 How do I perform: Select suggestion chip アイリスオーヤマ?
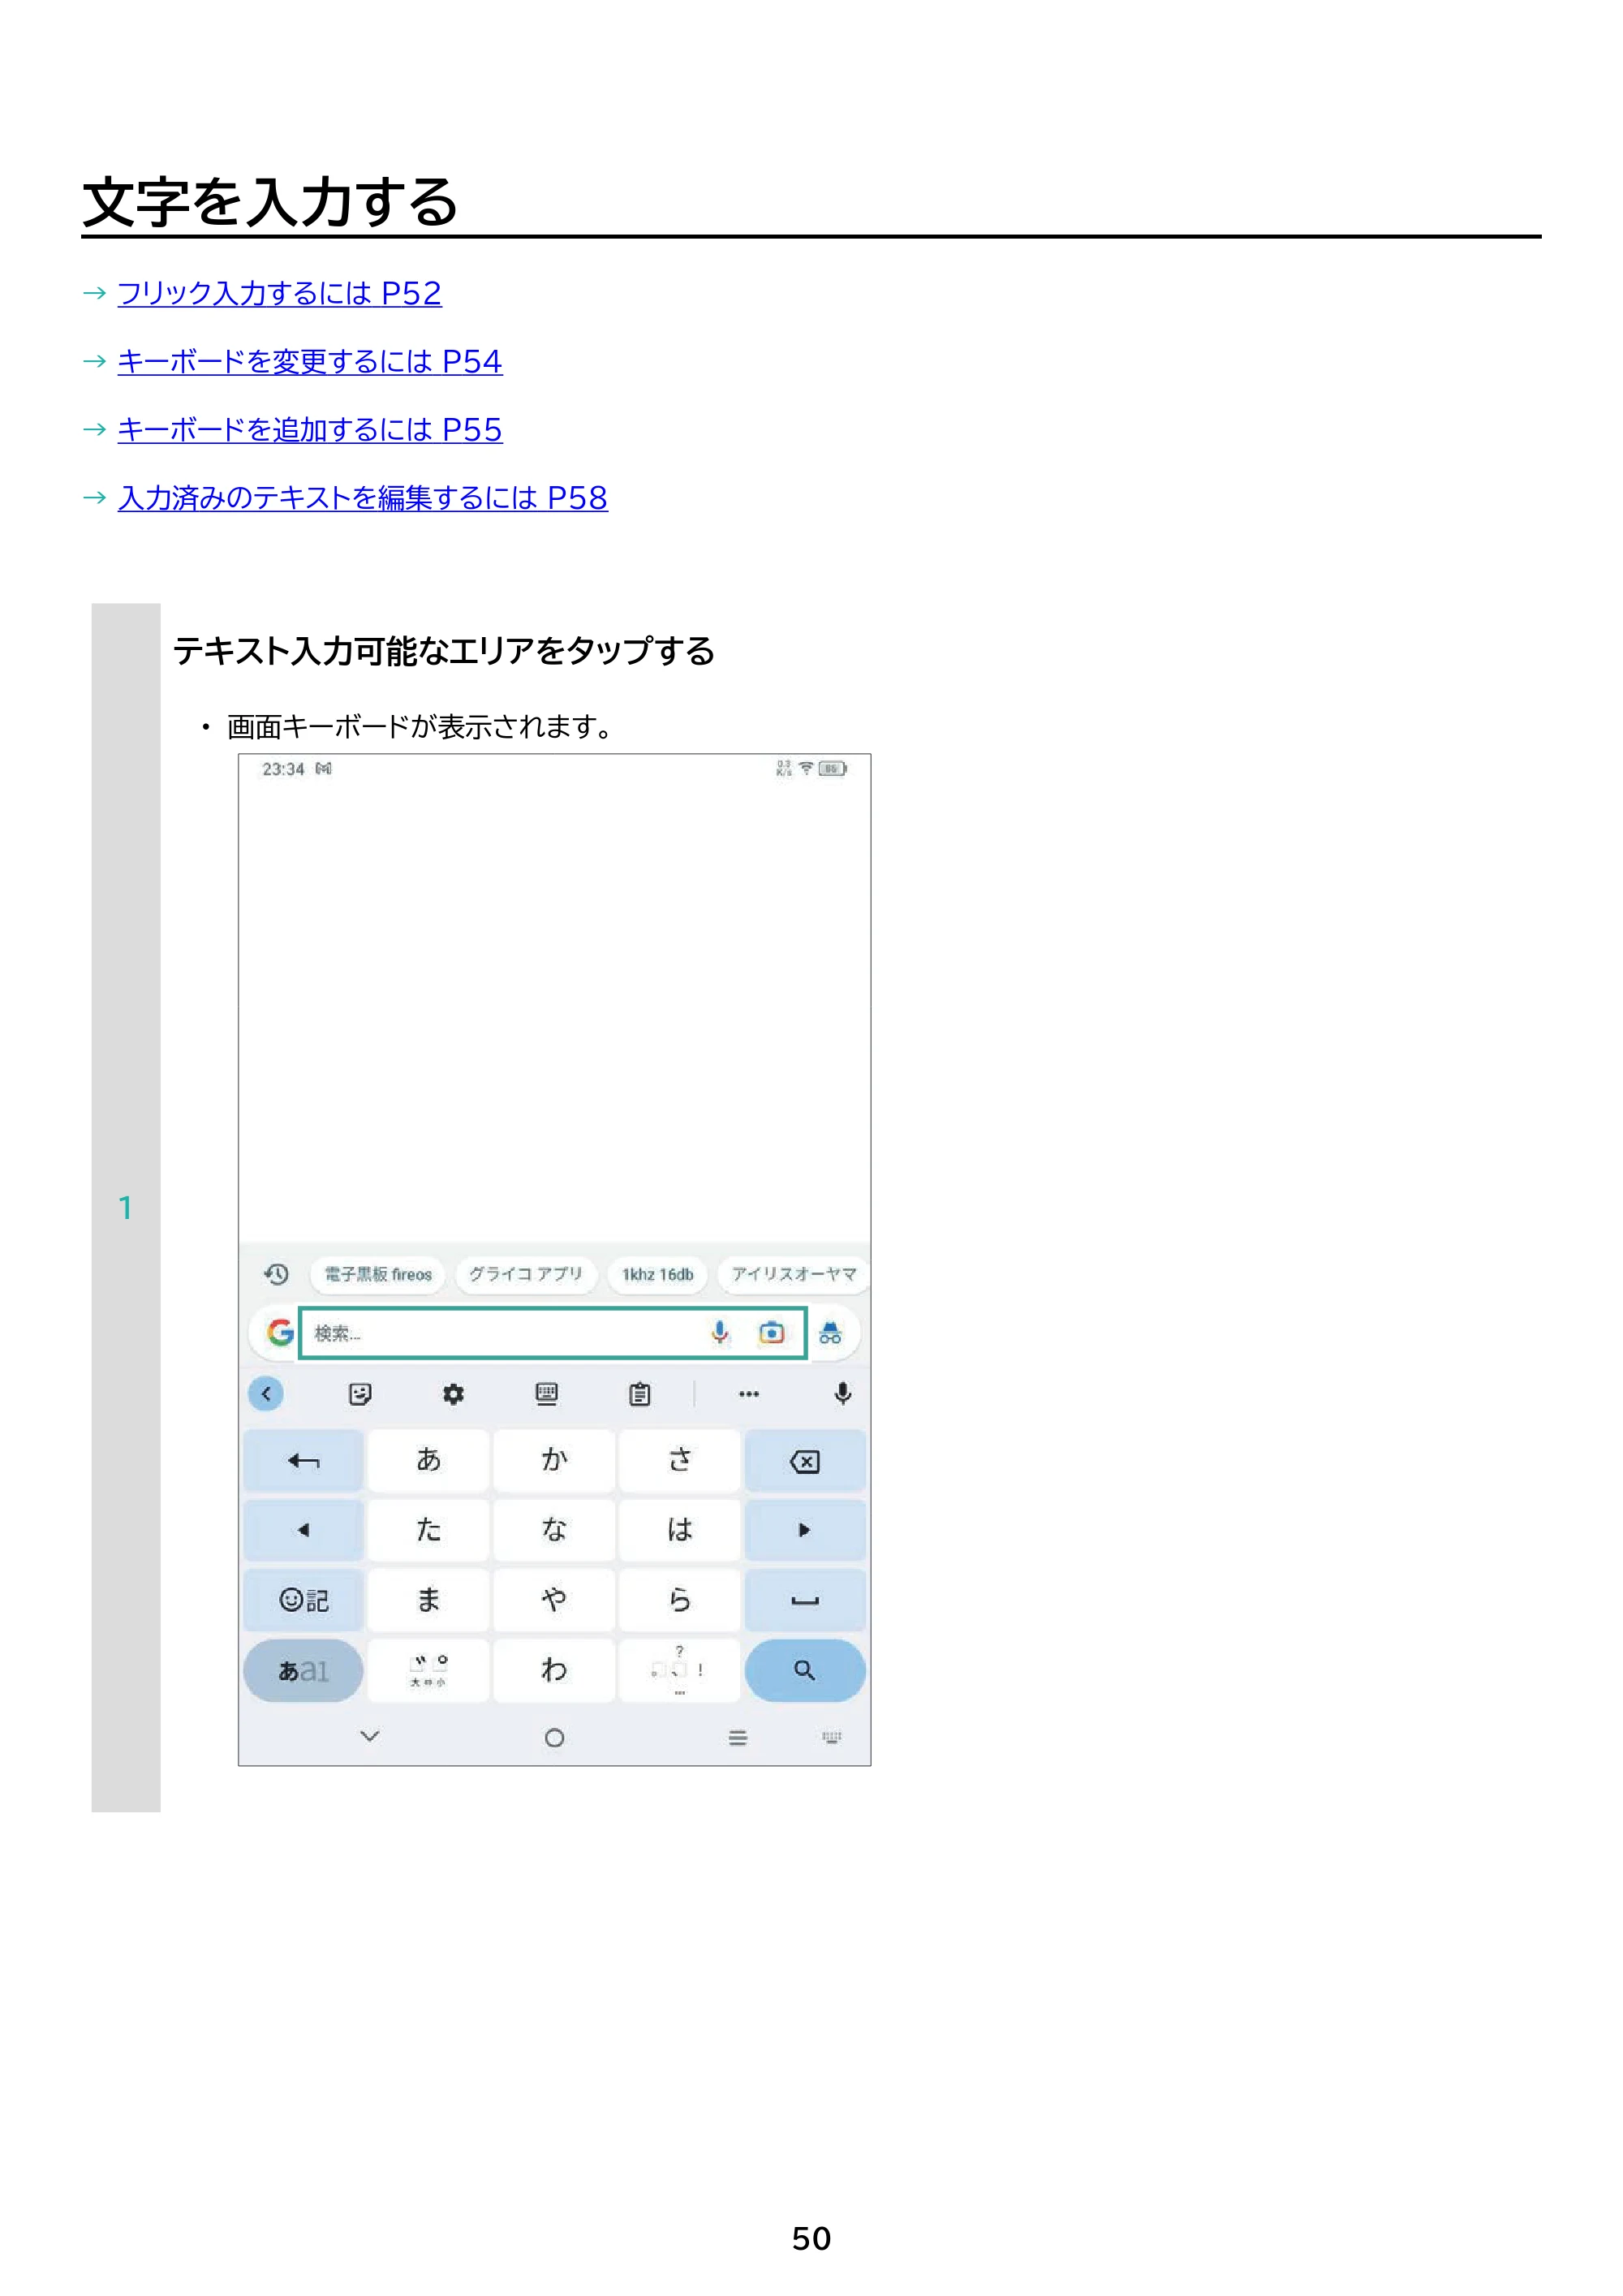794,1274
